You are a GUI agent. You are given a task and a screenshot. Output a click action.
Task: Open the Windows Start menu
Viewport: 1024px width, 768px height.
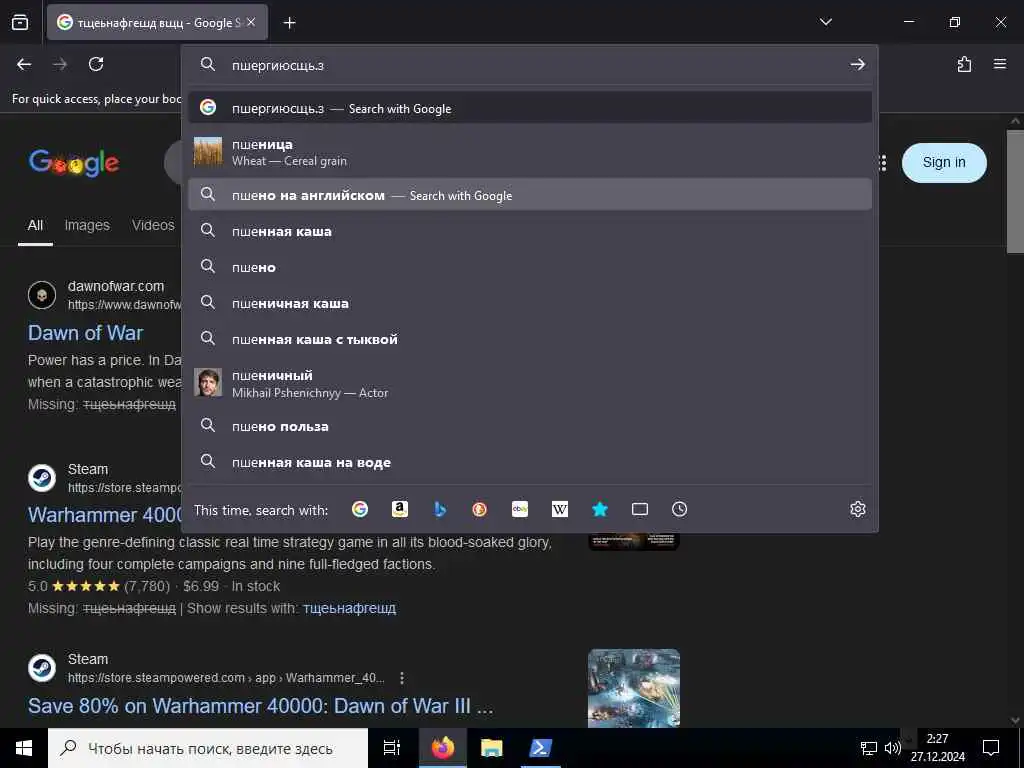click(x=24, y=748)
